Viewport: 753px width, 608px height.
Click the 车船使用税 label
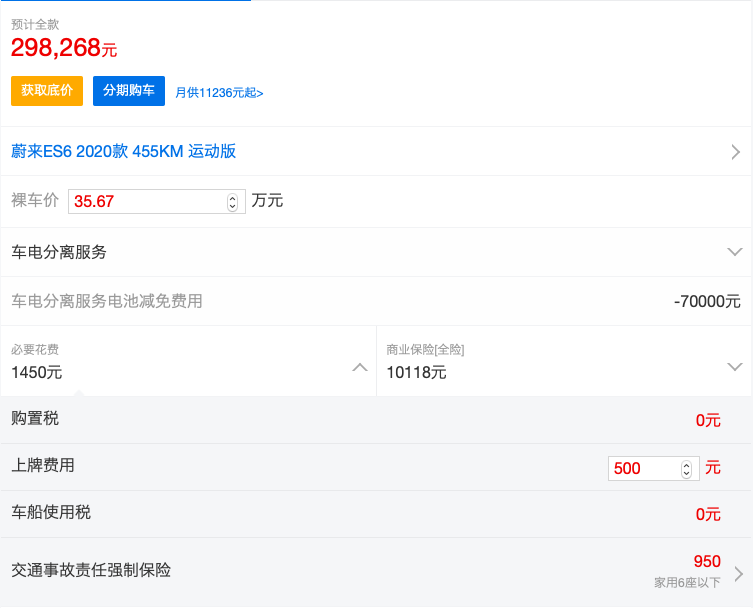click(x=51, y=512)
